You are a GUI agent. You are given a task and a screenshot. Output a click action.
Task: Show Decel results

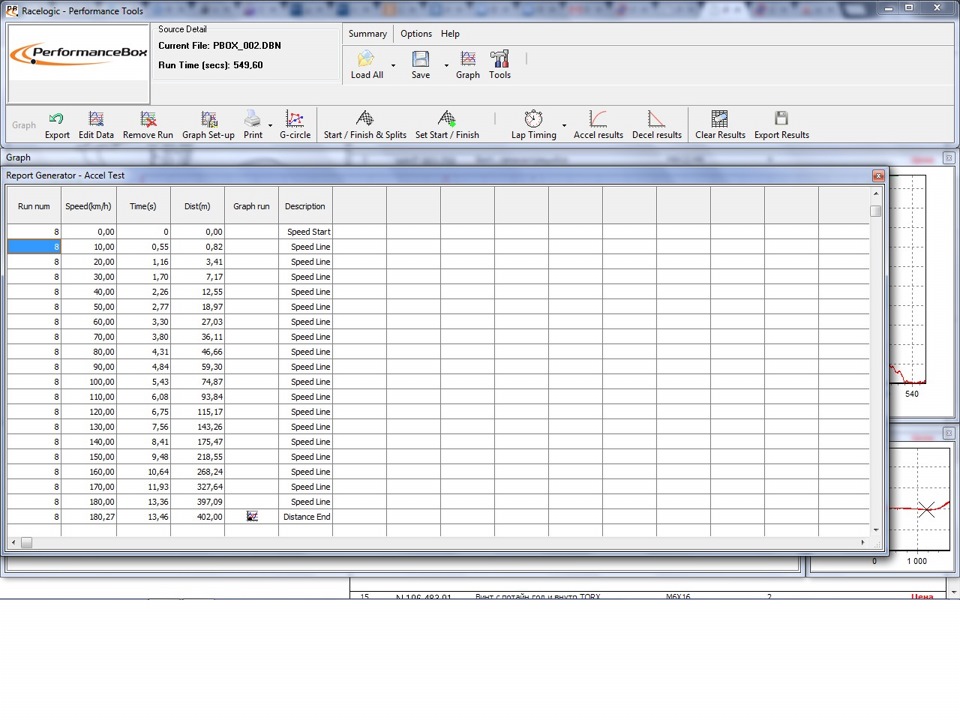tap(656, 119)
